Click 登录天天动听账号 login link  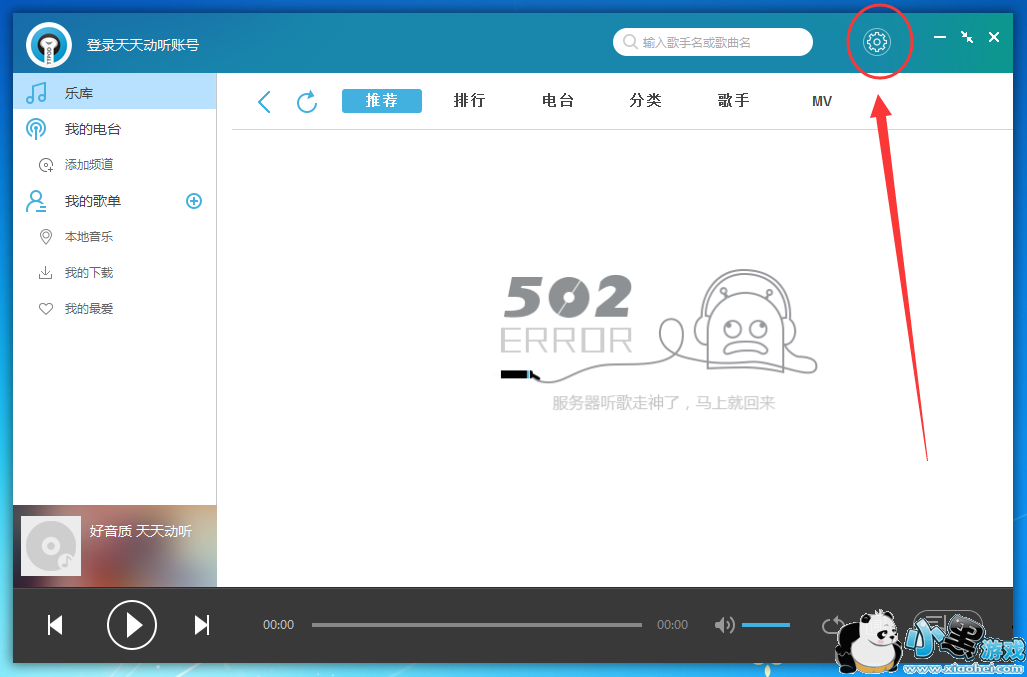tap(143, 45)
